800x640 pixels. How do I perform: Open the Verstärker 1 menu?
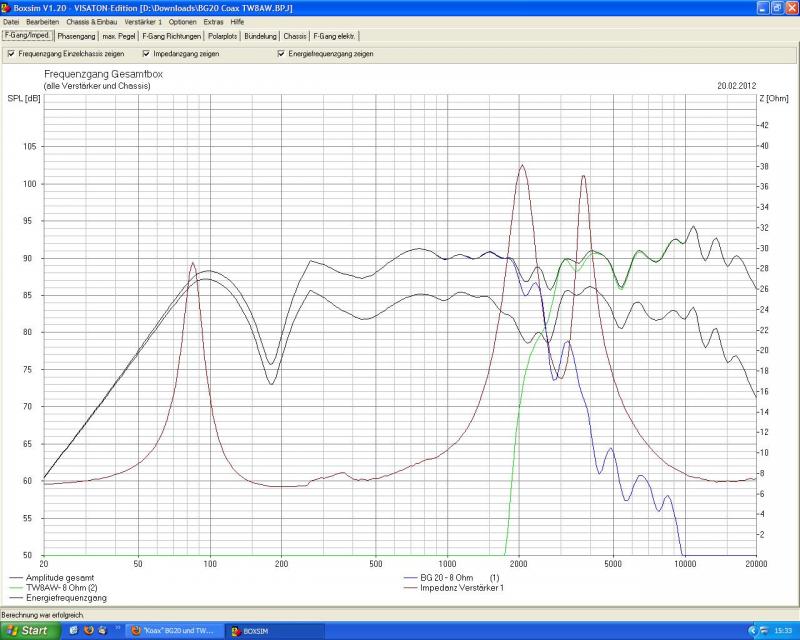pos(143,21)
